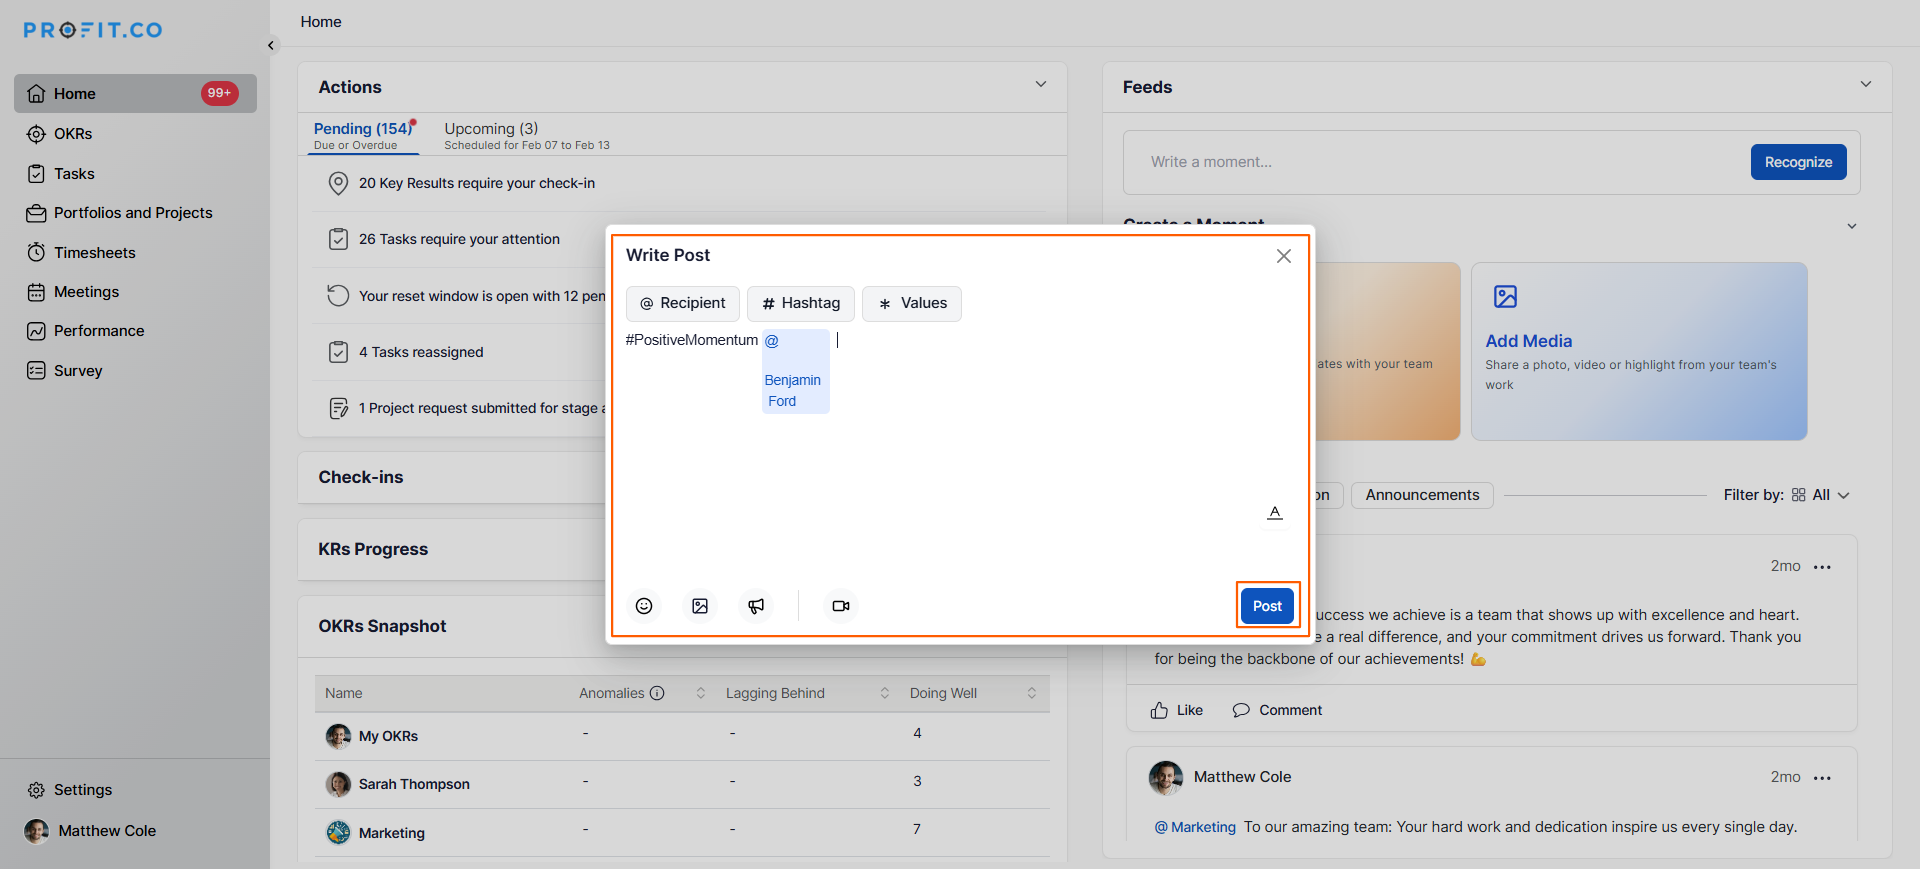Click the image attachment icon in post toolbar
The height and width of the screenshot is (869, 1920).
700,606
